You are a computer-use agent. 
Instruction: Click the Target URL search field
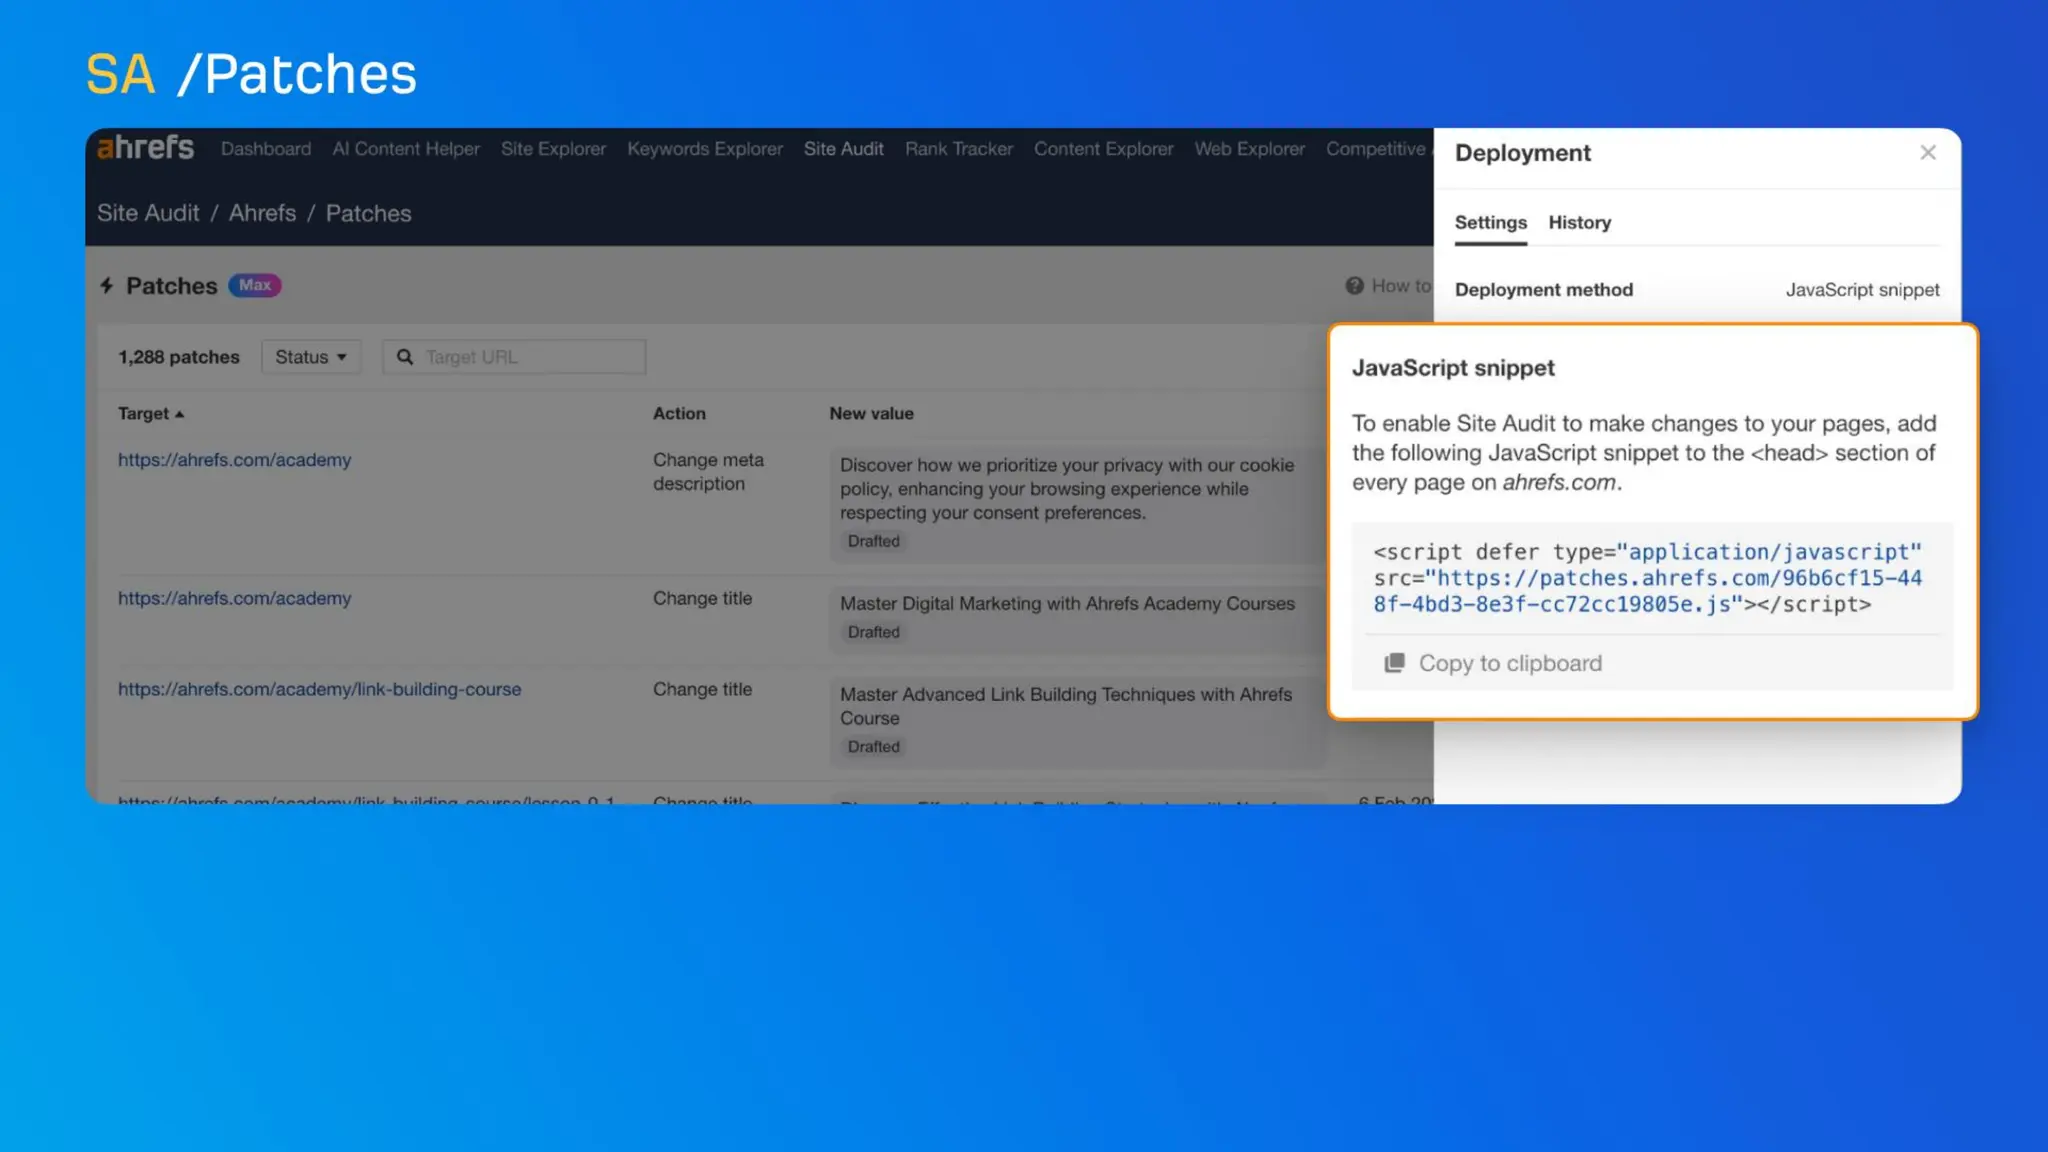[514, 357]
